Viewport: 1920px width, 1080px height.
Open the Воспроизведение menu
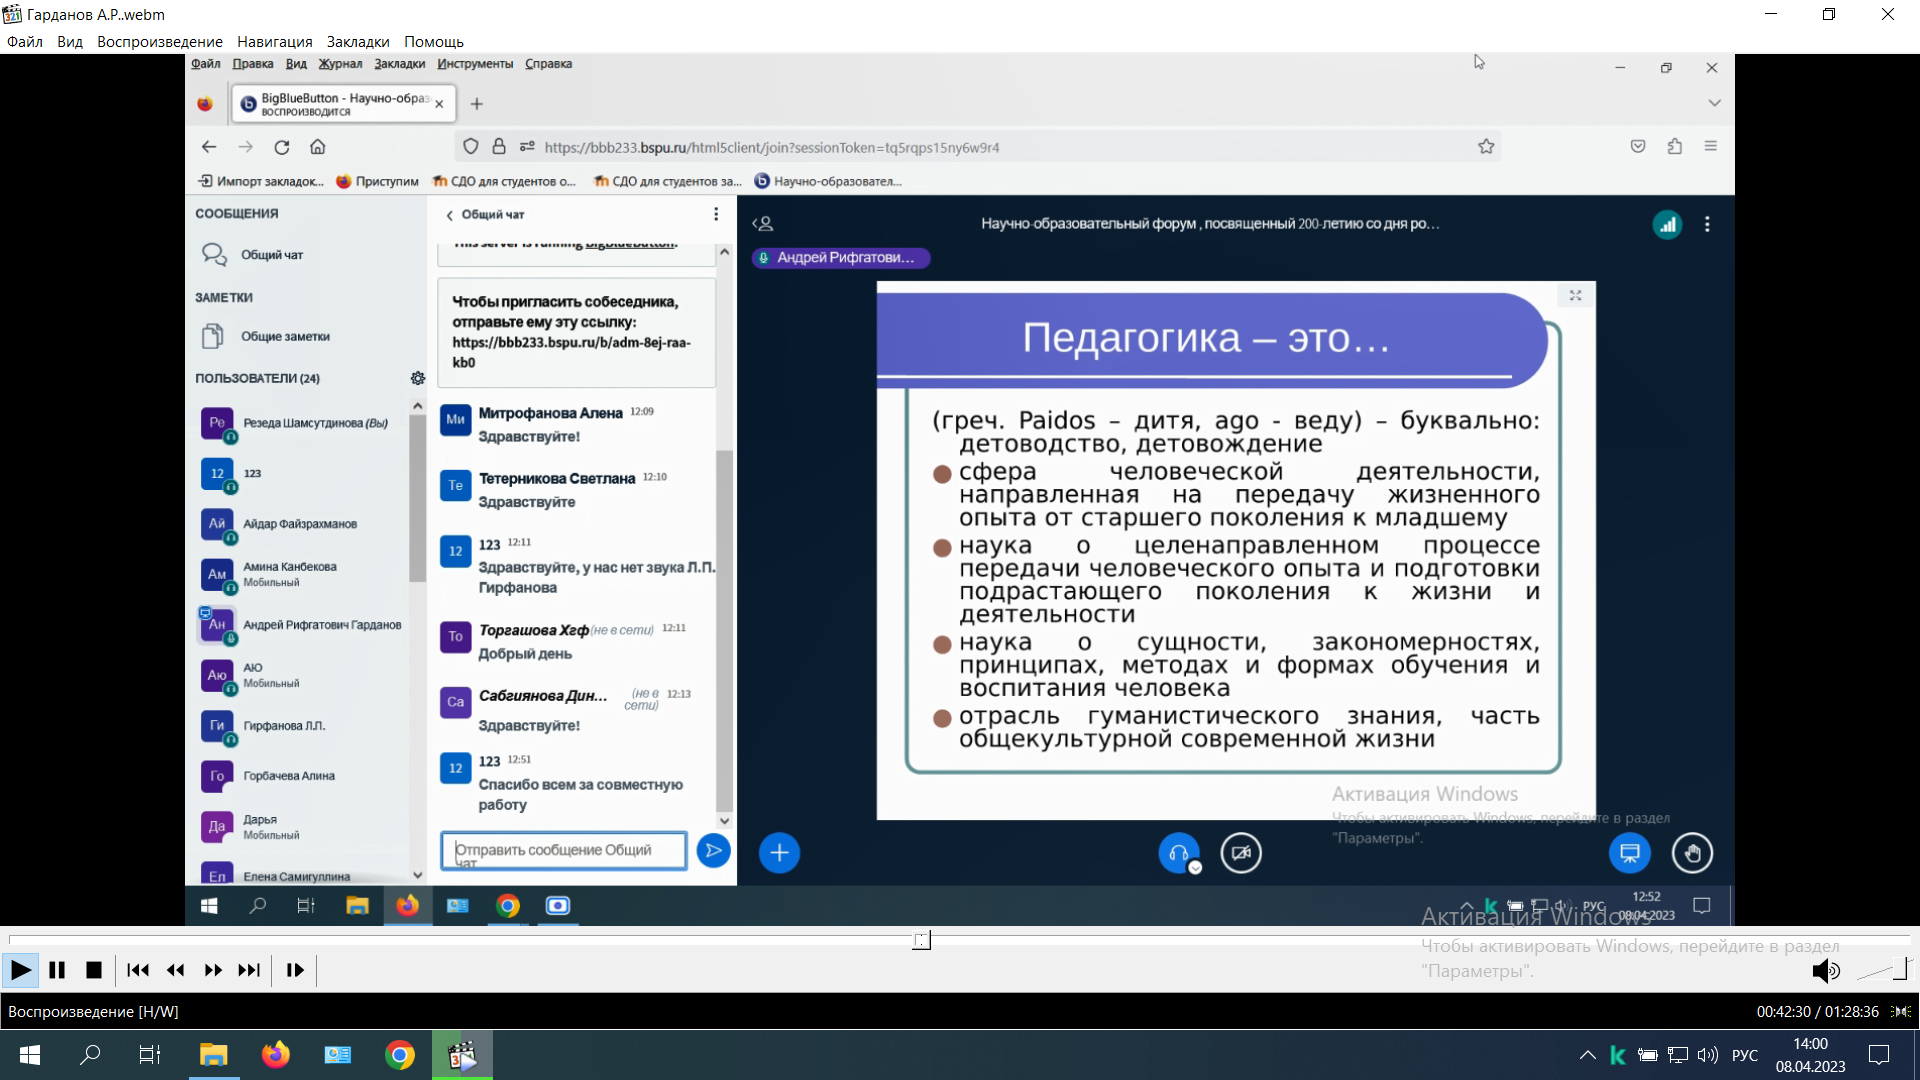159,42
